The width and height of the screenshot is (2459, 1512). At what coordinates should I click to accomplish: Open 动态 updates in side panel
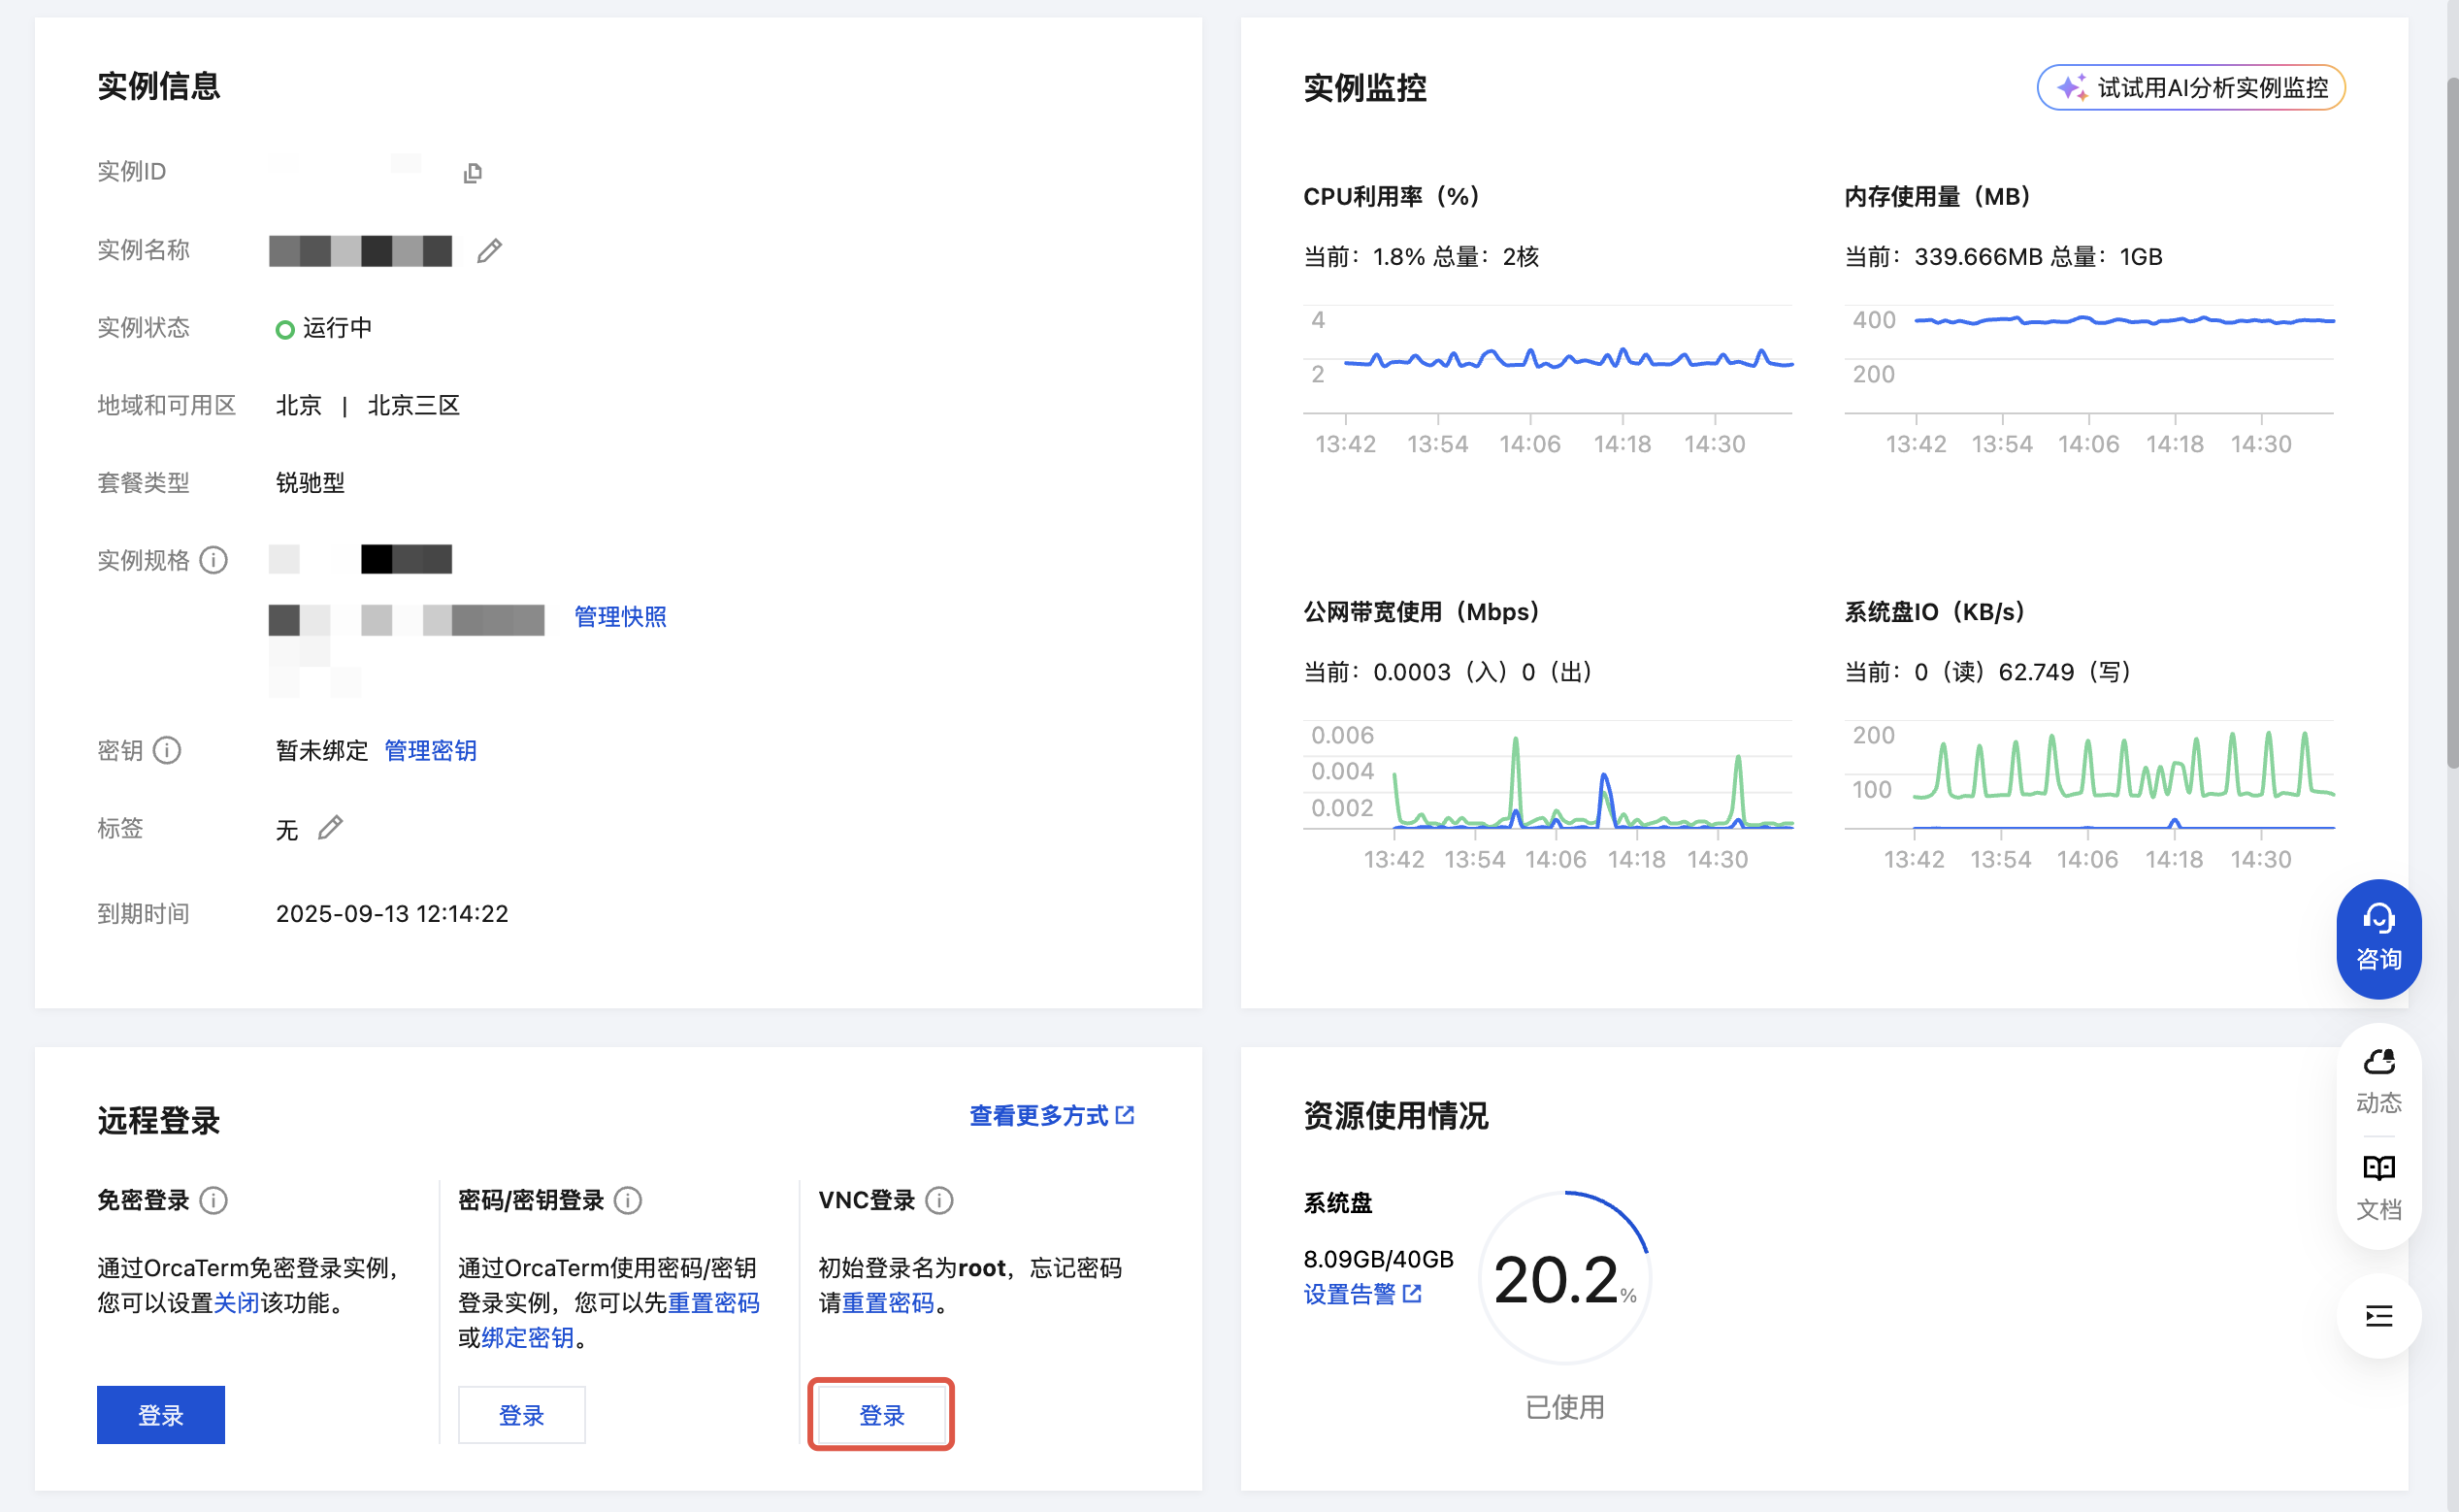(x=2378, y=1080)
